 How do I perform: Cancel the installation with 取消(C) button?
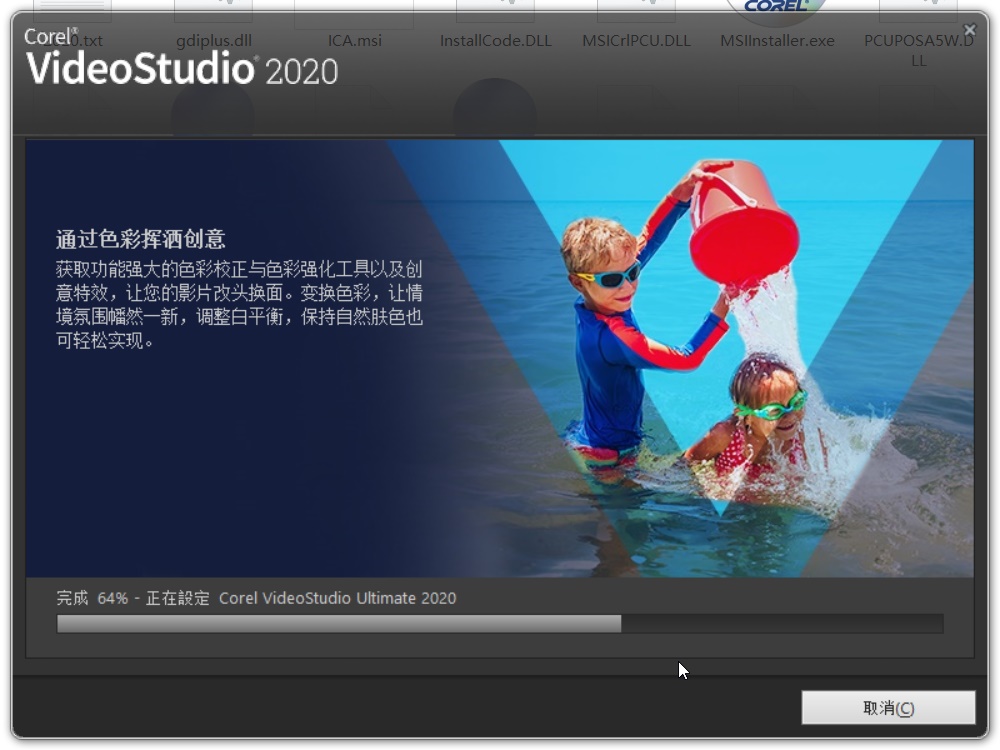click(888, 707)
